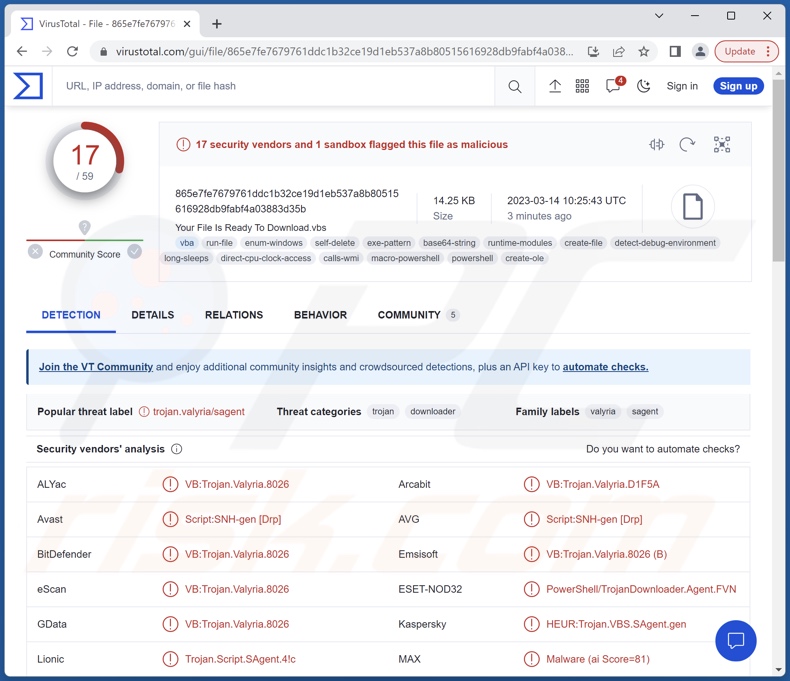
Task: Click Do you want to automate checks?
Action: tap(663, 449)
